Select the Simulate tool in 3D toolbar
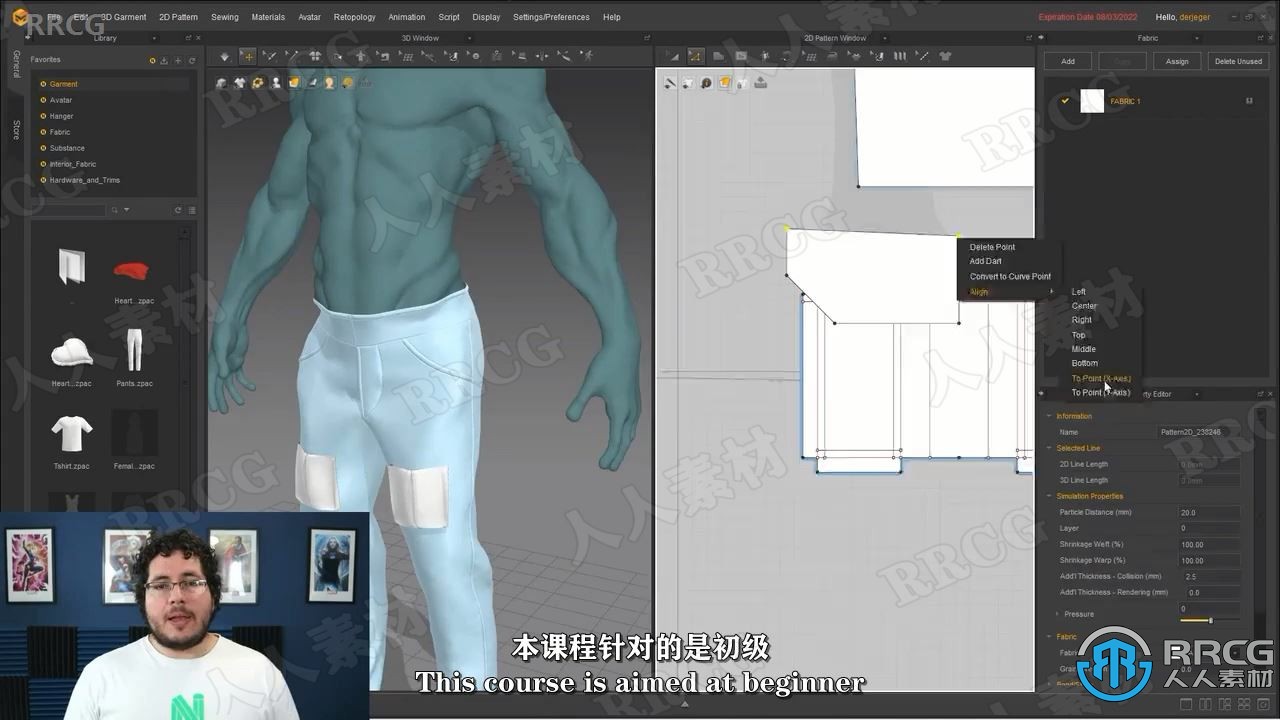Image resolution: width=1280 pixels, height=720 pixels. 224,57
